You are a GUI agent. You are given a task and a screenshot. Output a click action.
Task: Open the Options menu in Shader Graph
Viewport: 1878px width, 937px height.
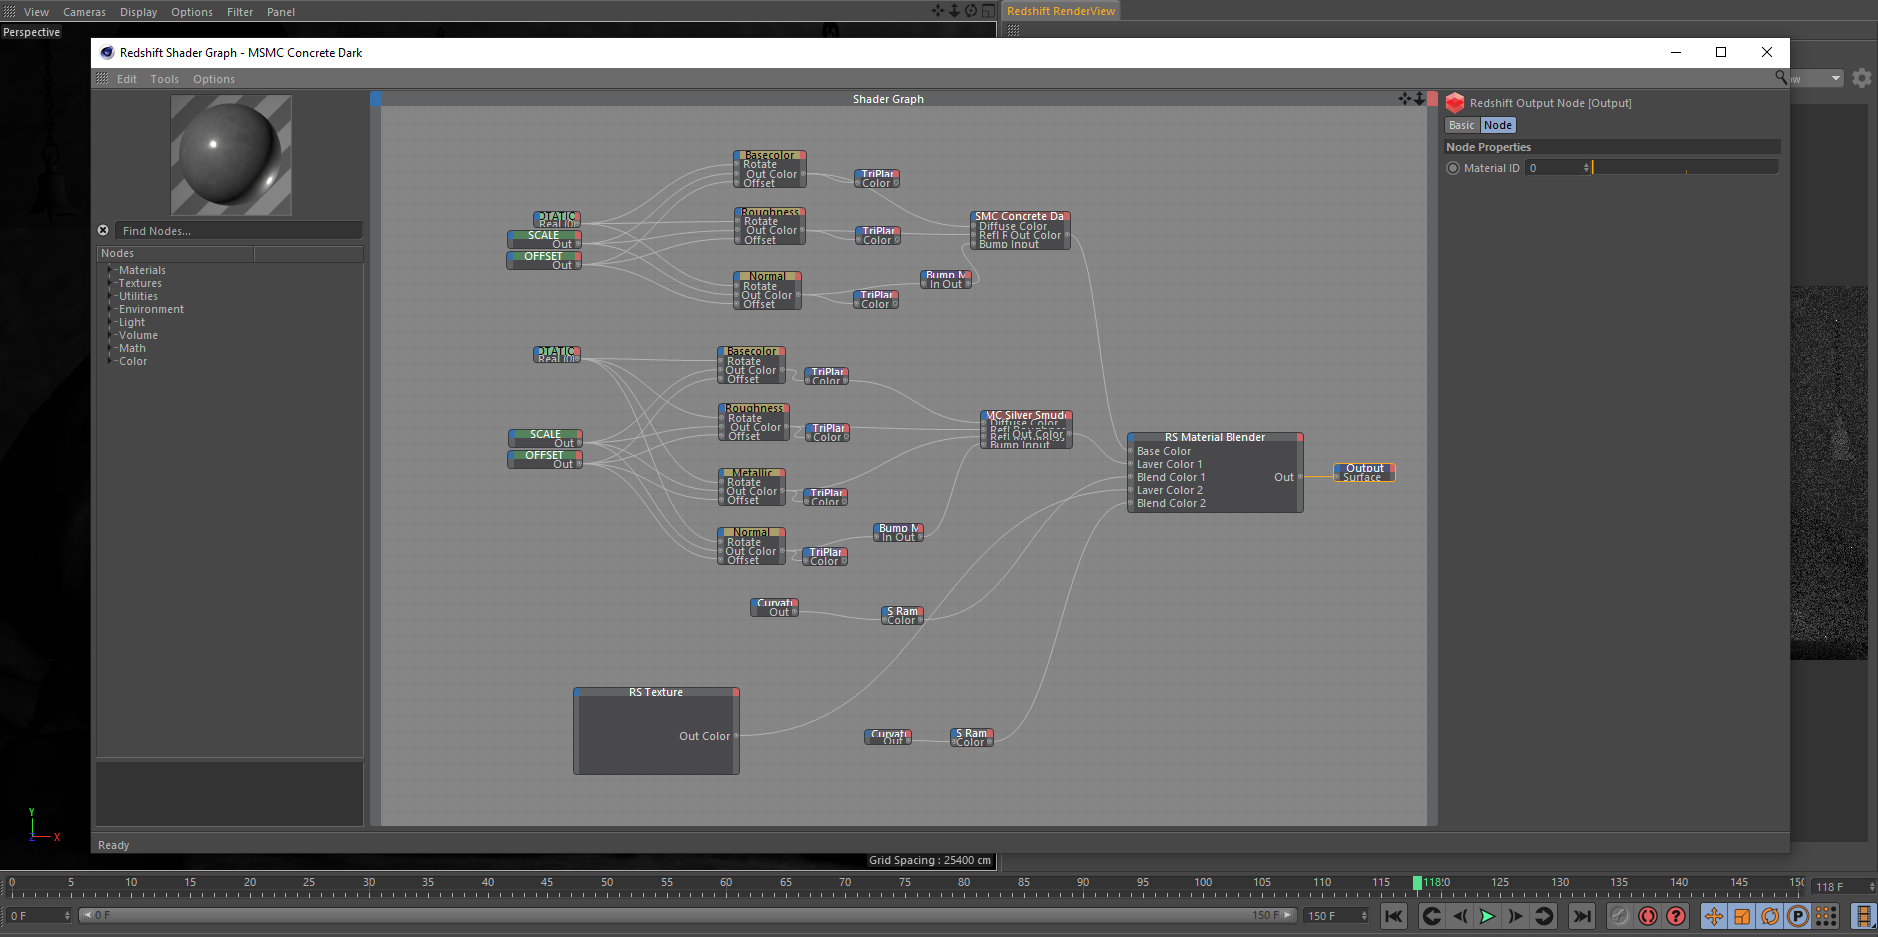(x=214, y=79)
